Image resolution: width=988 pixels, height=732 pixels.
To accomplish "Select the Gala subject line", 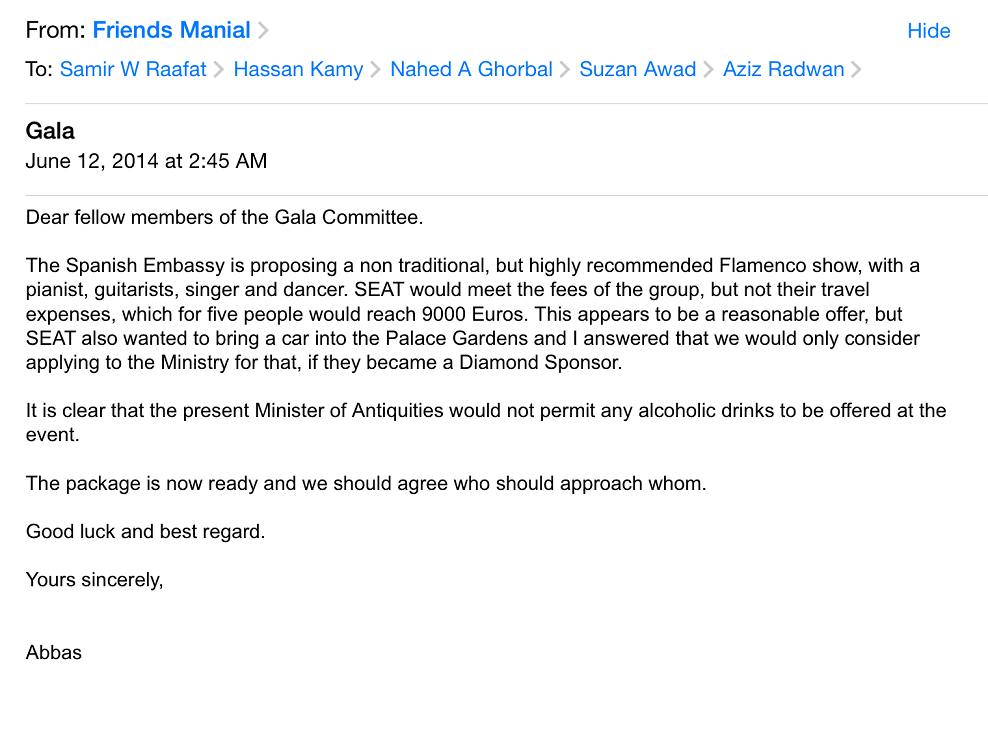I will coord(50,131).
